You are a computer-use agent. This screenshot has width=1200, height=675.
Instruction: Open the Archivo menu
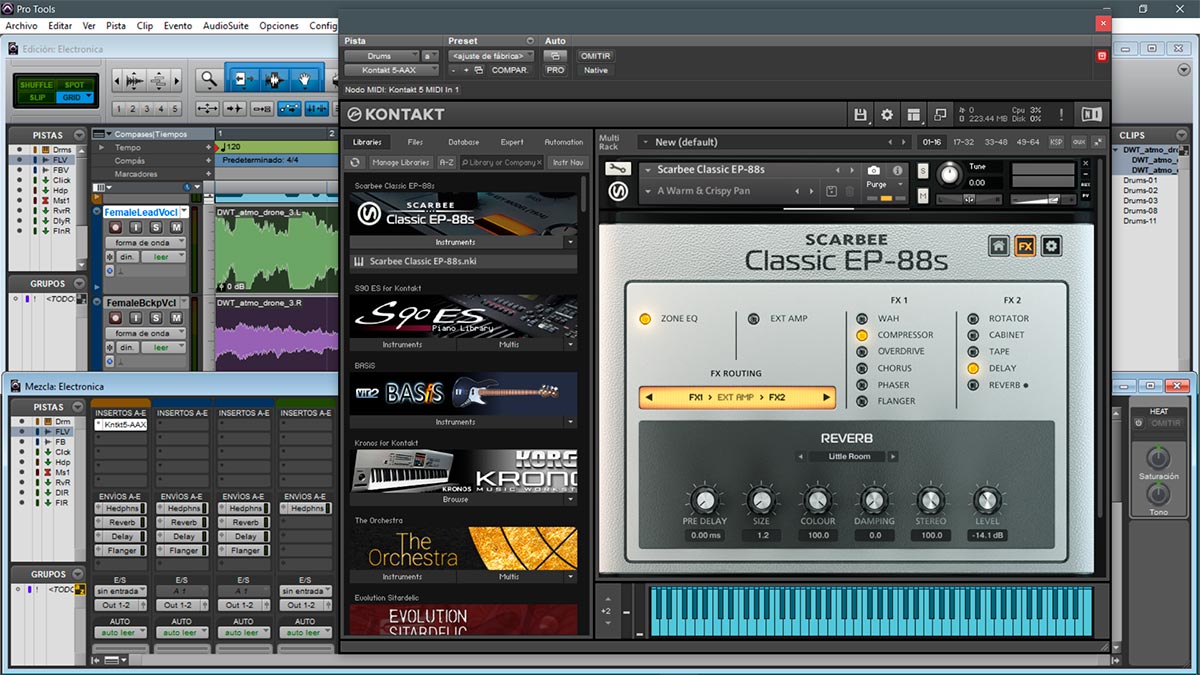[x=21, y=25]
